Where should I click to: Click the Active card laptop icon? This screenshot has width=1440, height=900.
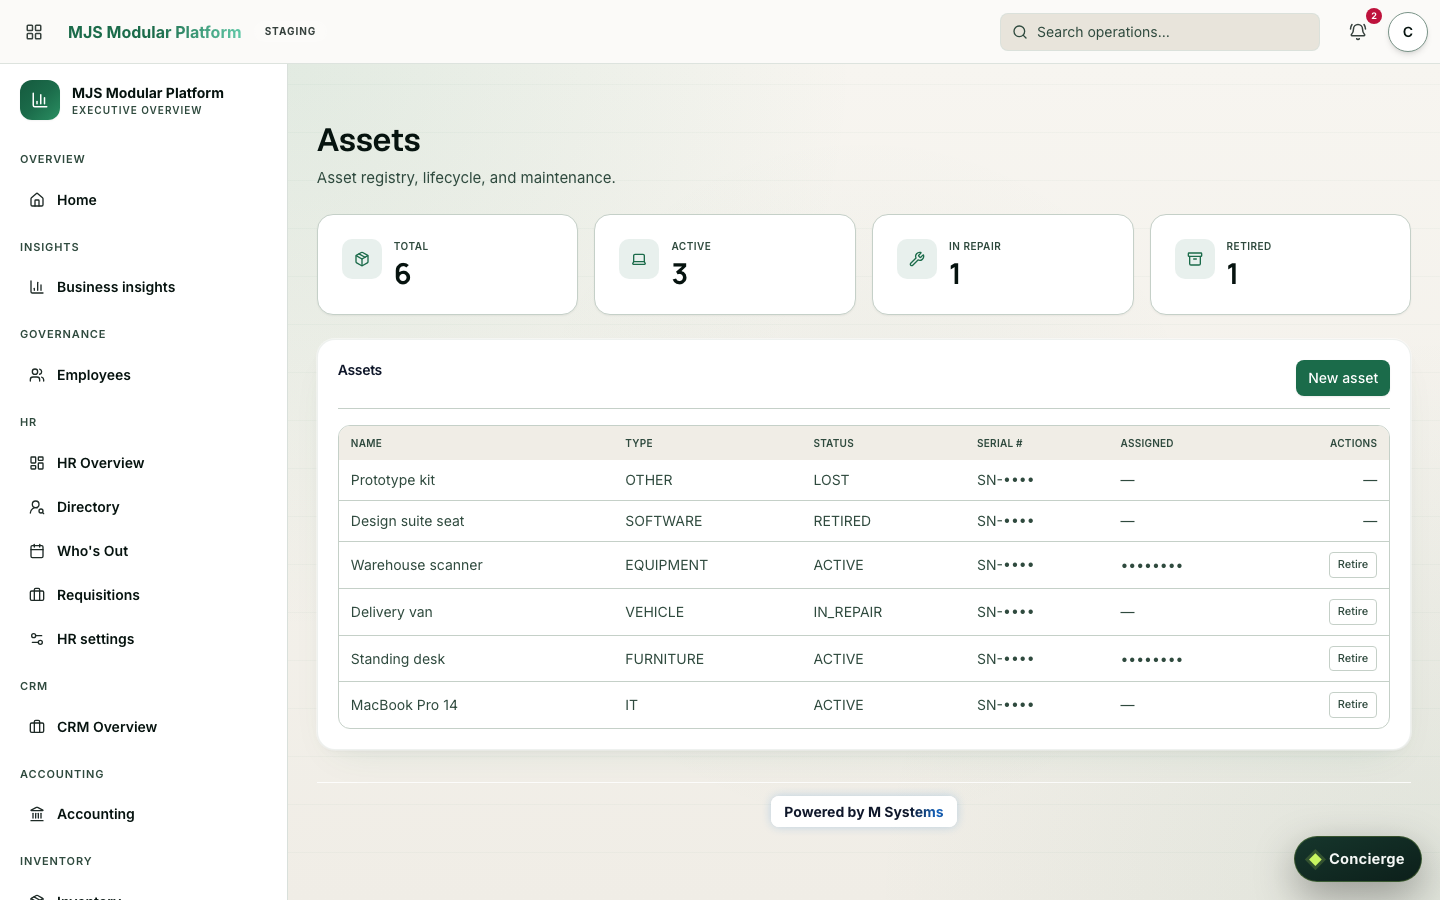tap(639, 259)
